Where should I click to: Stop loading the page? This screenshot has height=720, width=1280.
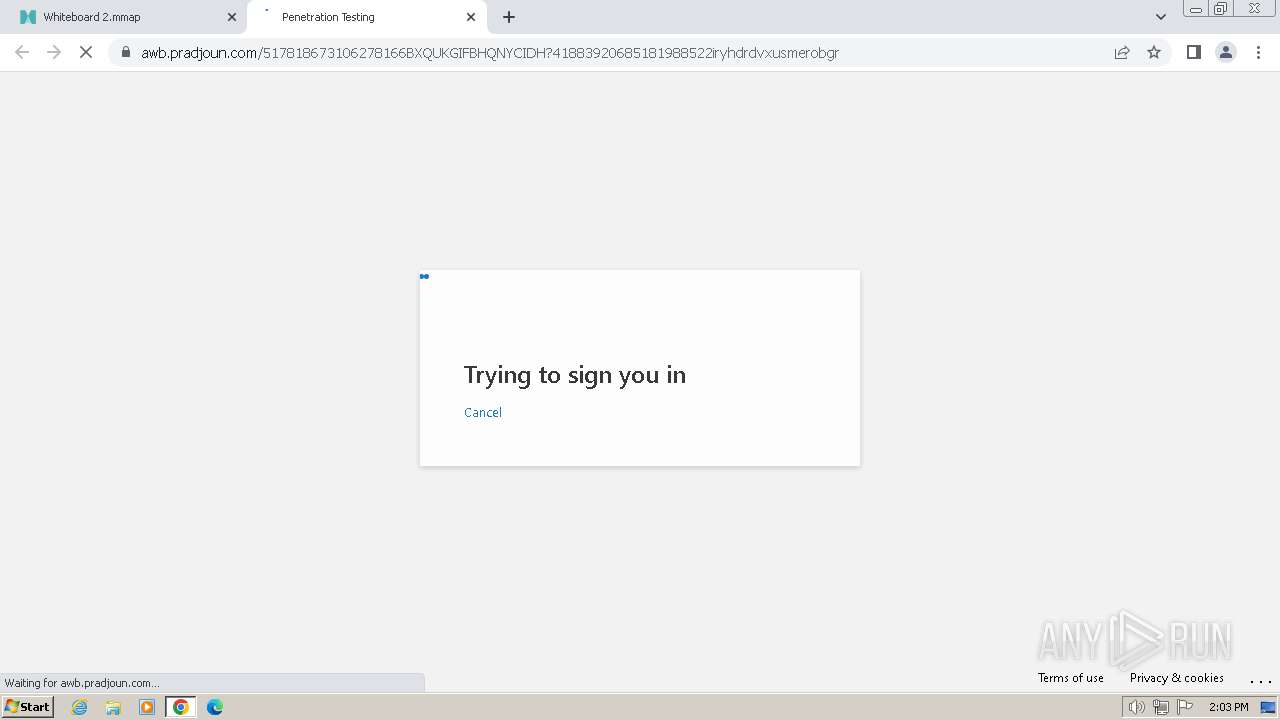click(x=86, y=52)
